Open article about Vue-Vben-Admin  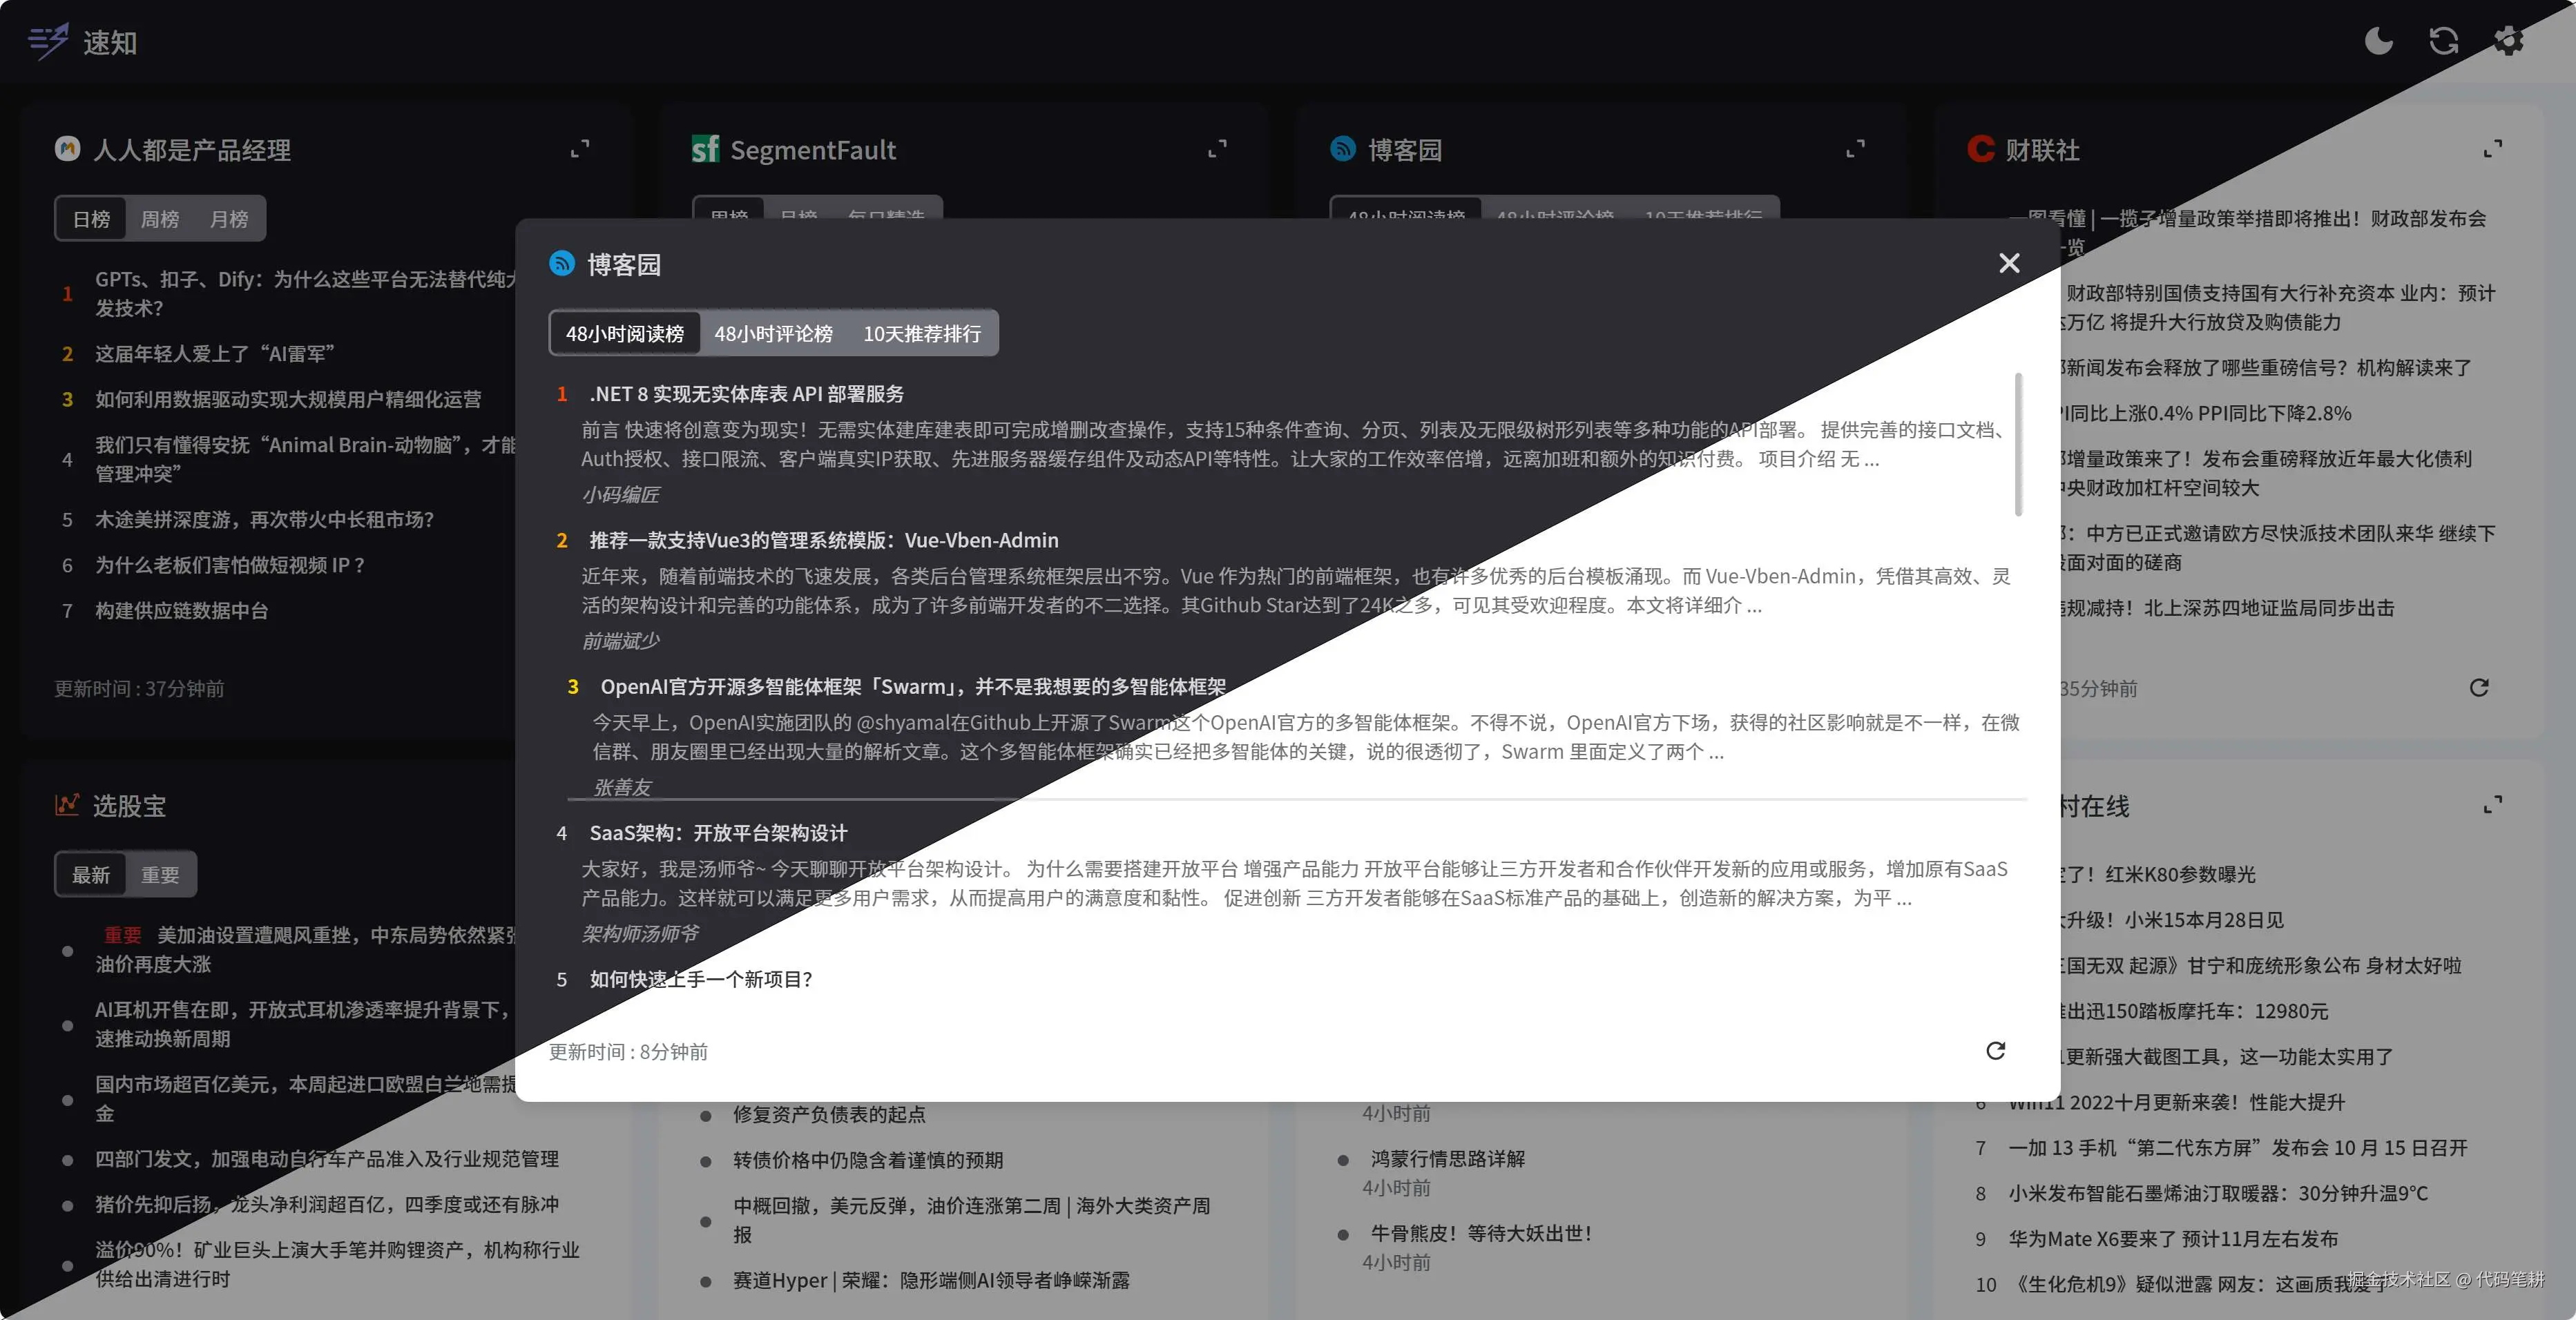(823, 540)
